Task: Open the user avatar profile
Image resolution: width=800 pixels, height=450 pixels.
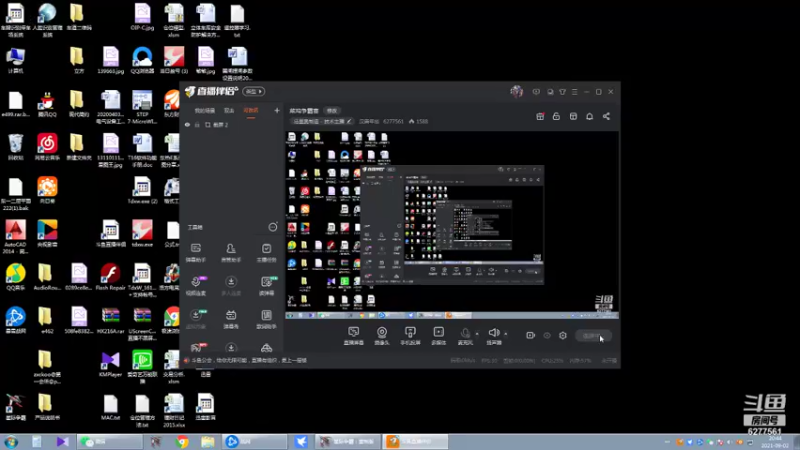Action: (516, 92)
